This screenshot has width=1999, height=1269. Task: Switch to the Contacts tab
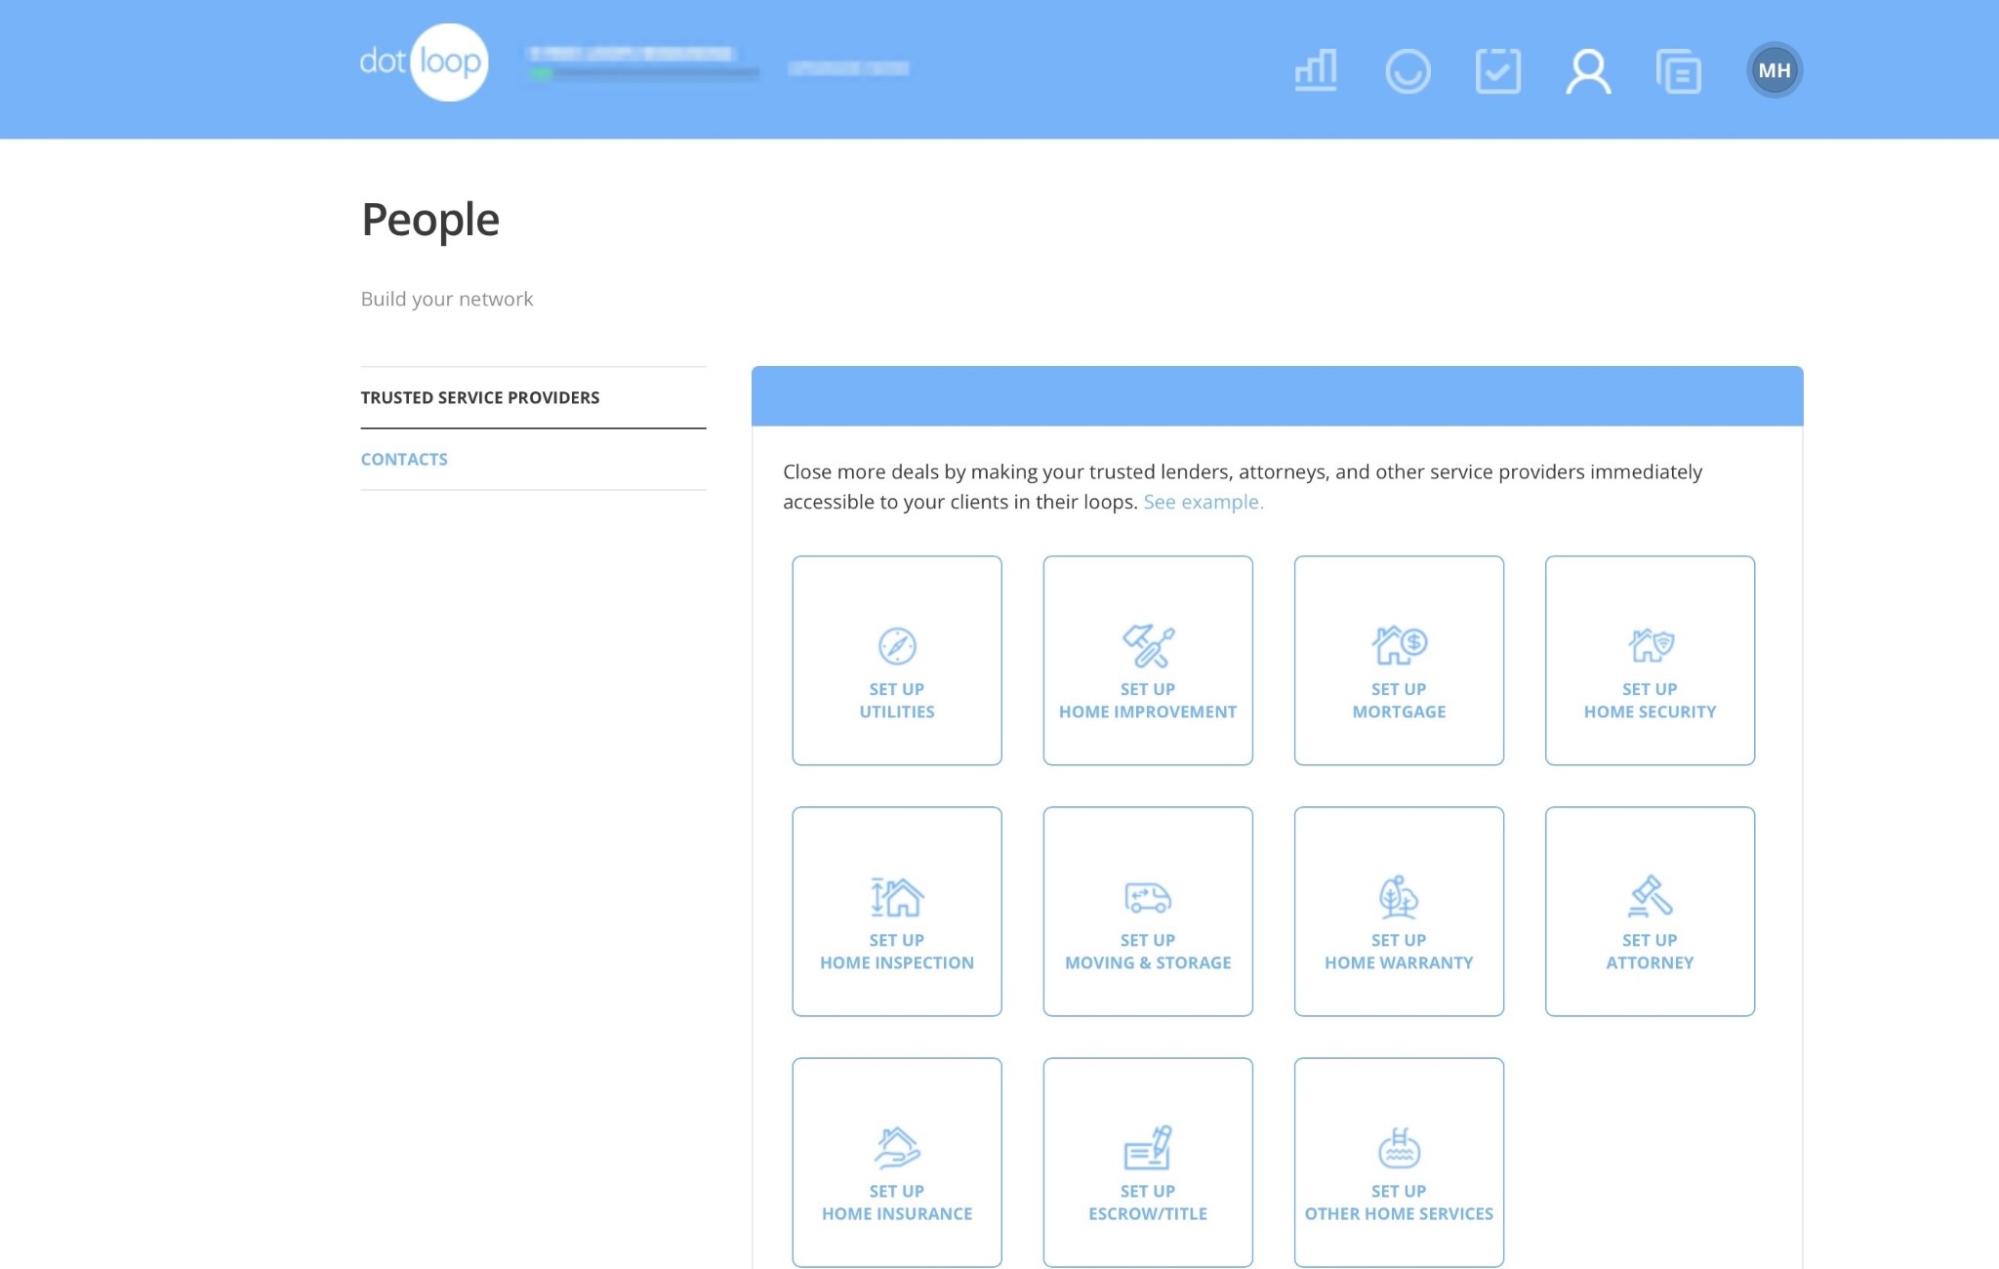point(404,459)
